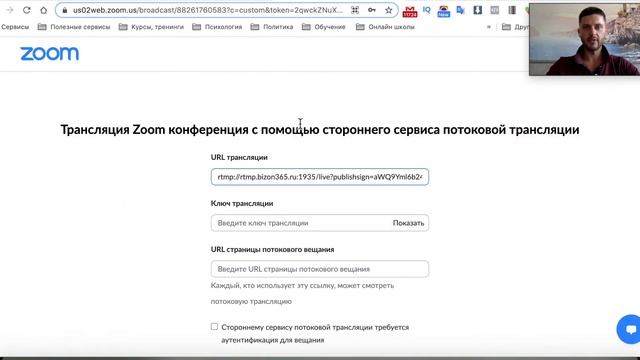Open the red Gmail checker extension

click(410, 11)
